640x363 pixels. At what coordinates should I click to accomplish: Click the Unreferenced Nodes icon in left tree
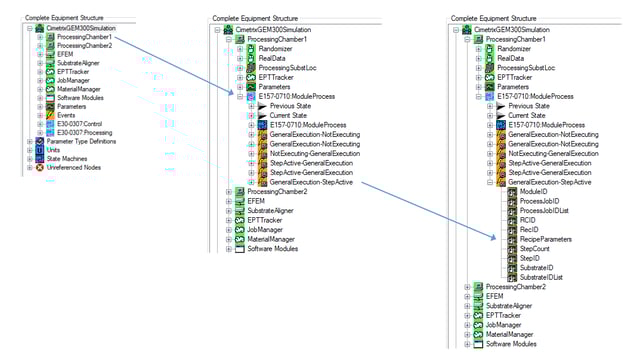click(40, 167)
